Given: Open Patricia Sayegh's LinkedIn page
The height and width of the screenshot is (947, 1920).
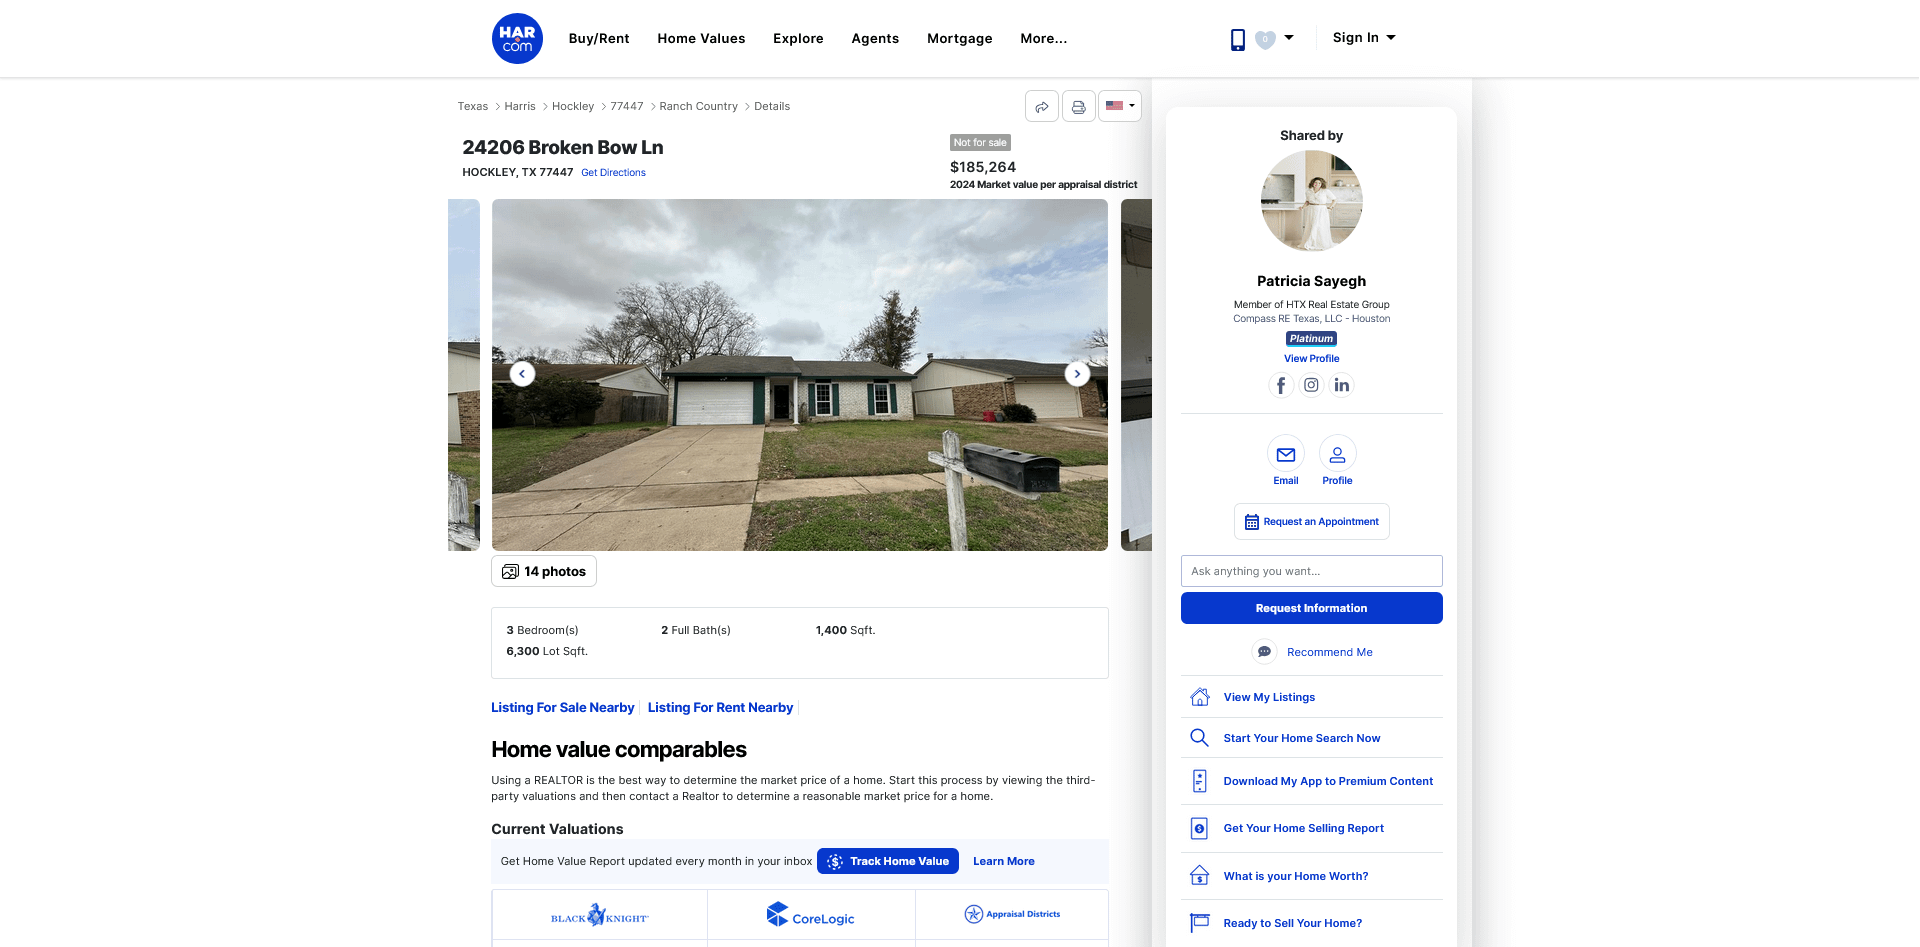Looking at the screenshot, I should coord(1342,385).
